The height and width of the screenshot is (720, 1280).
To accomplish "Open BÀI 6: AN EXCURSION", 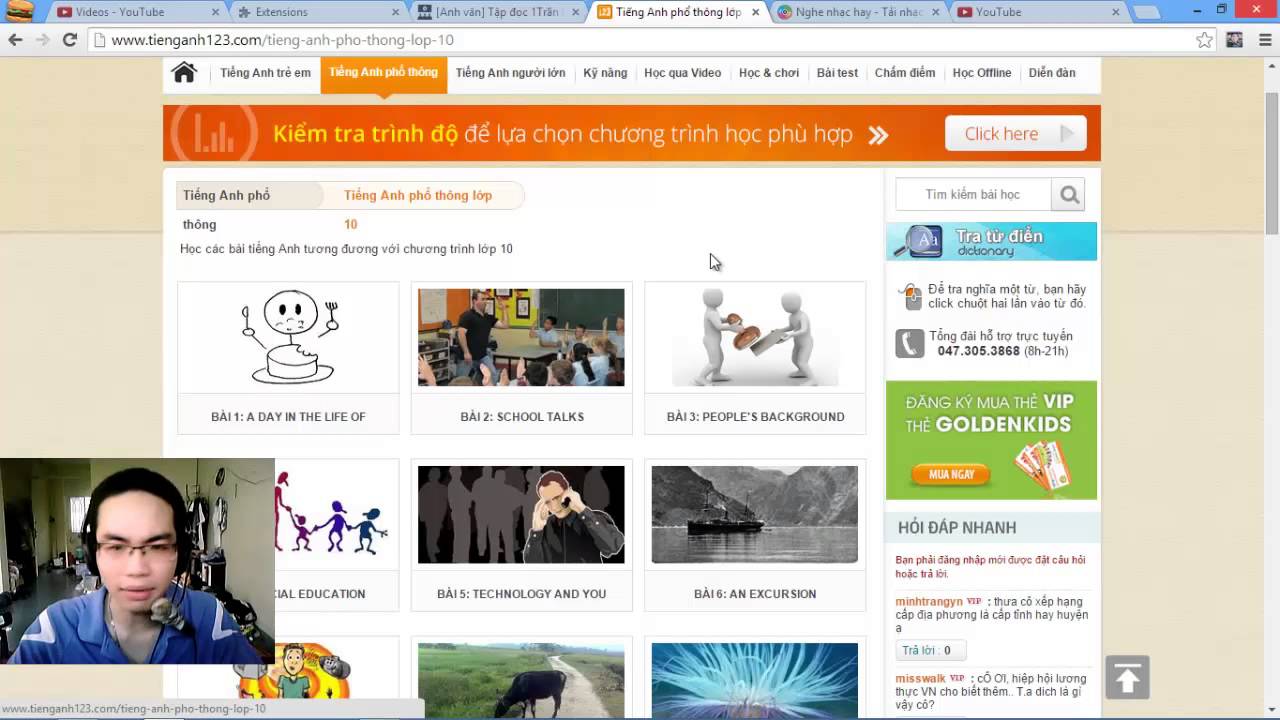I will (755, 594).
